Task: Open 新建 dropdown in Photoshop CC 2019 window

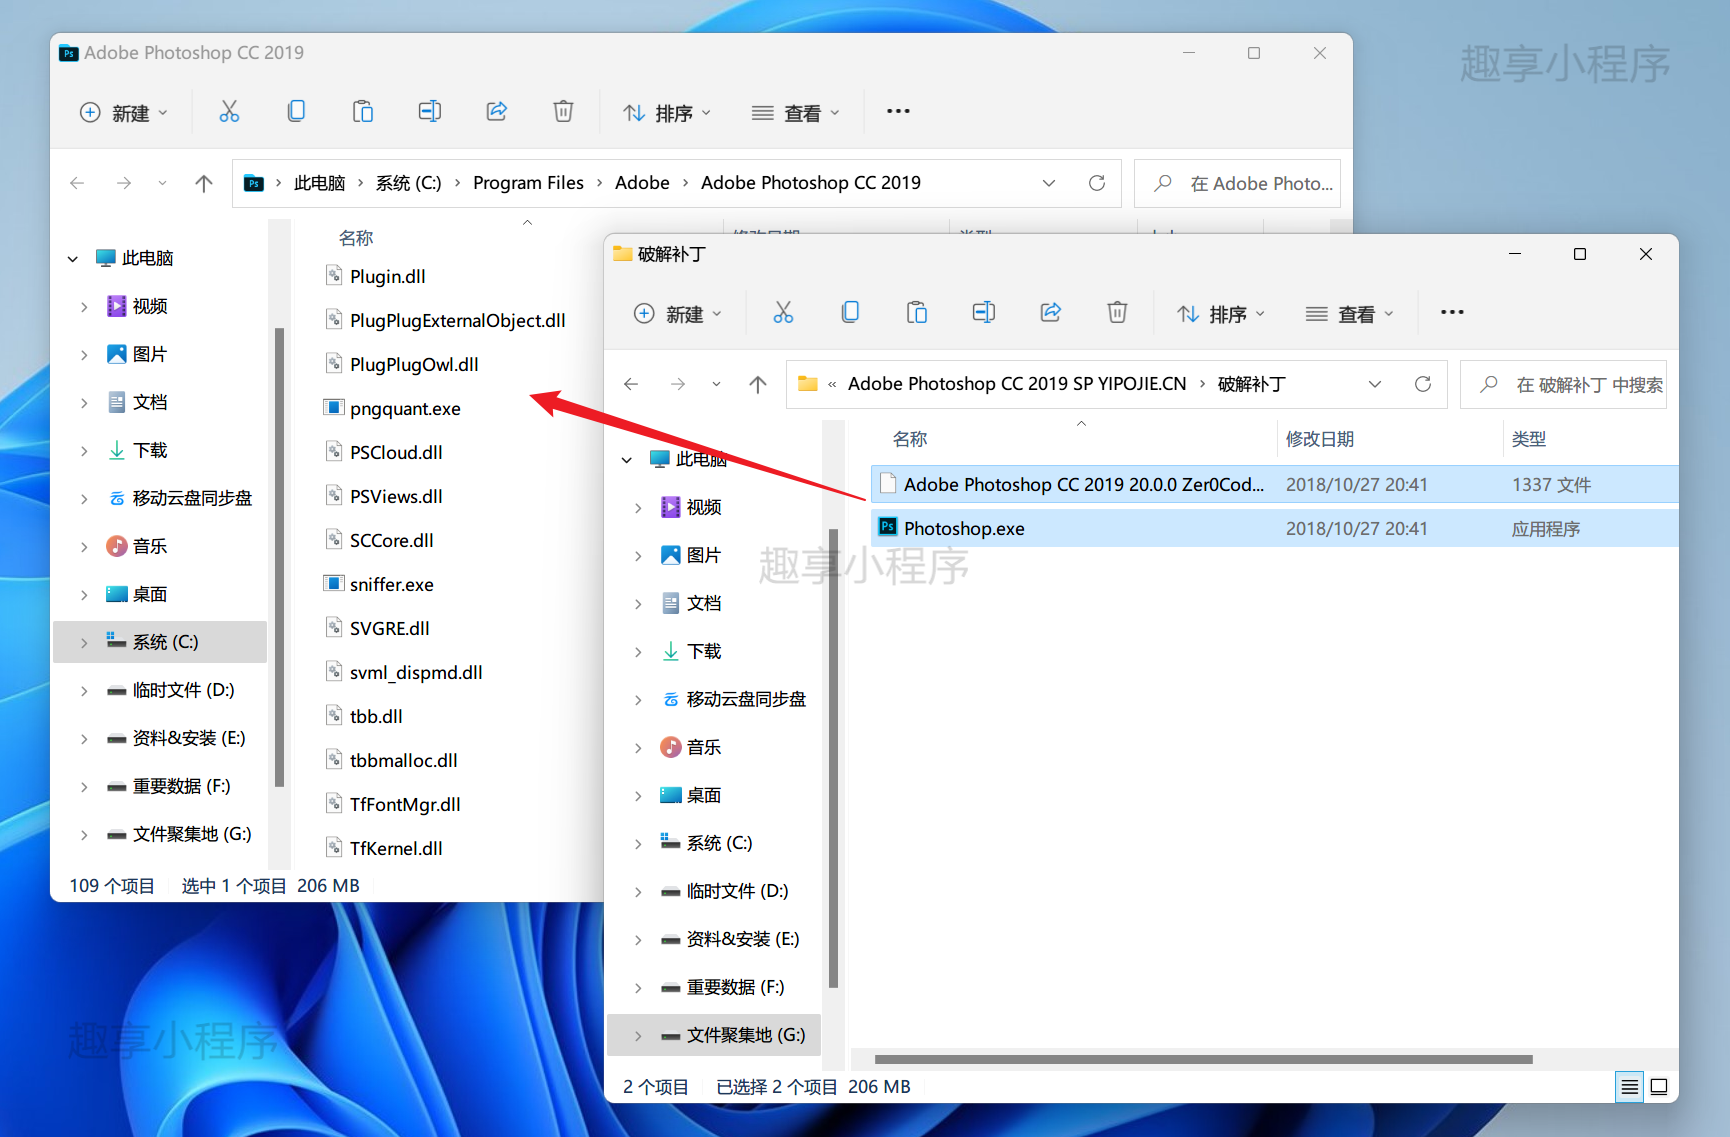Action: (x=124, y=113)
